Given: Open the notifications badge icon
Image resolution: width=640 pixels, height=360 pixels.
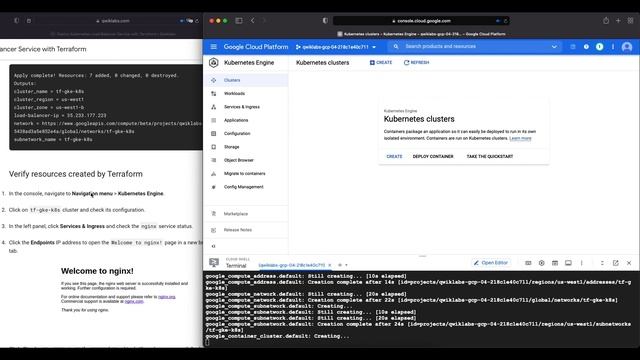Looking at the screenshot, I should click(x=599, y=47).
